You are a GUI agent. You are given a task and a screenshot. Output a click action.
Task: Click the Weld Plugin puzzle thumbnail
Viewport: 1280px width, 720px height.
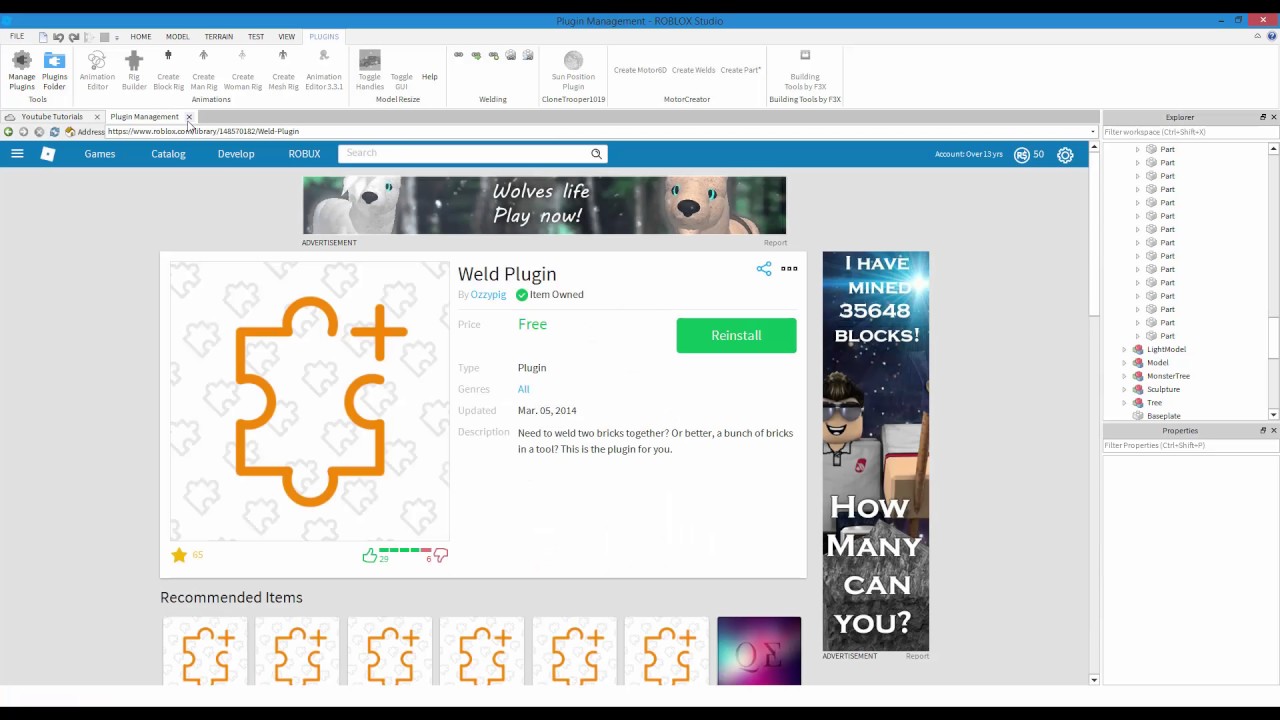(310, 401)
